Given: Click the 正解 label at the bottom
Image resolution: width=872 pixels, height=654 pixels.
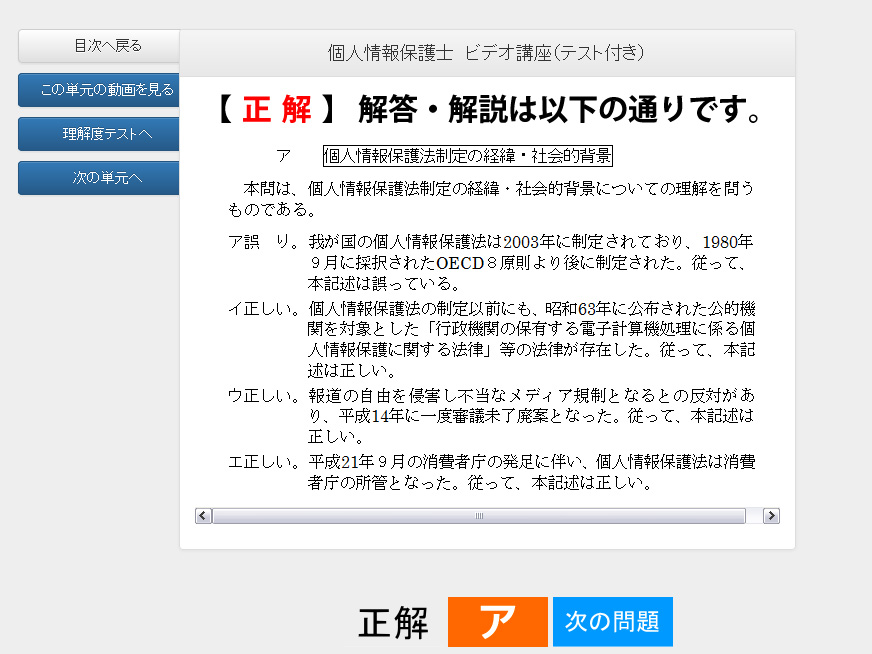Looking at the screenshot, I should [x=394, y=623].
